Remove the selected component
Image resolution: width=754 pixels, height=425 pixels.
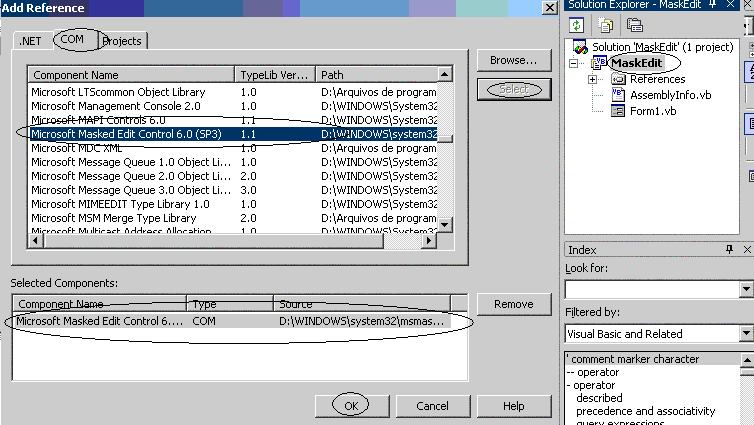pyautogui.click(x=514, y=304)
